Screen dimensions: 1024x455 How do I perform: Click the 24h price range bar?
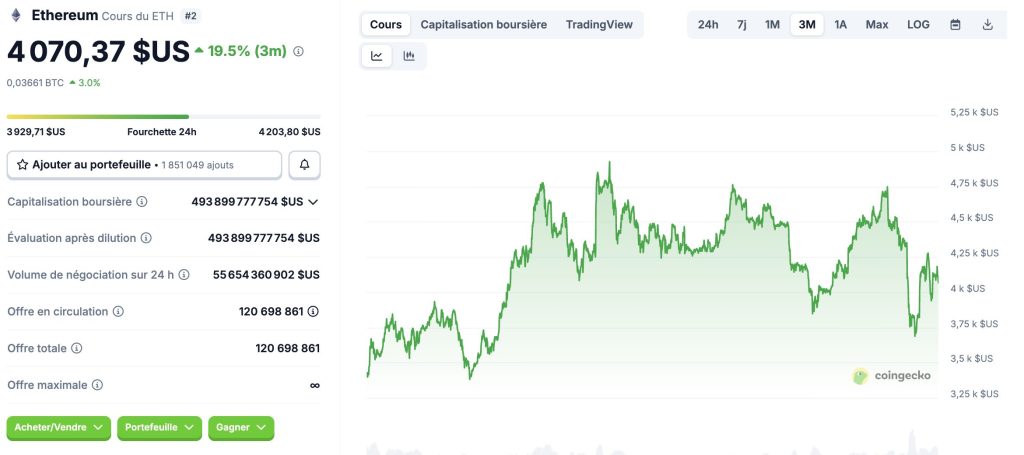click(x=163, y=116)
